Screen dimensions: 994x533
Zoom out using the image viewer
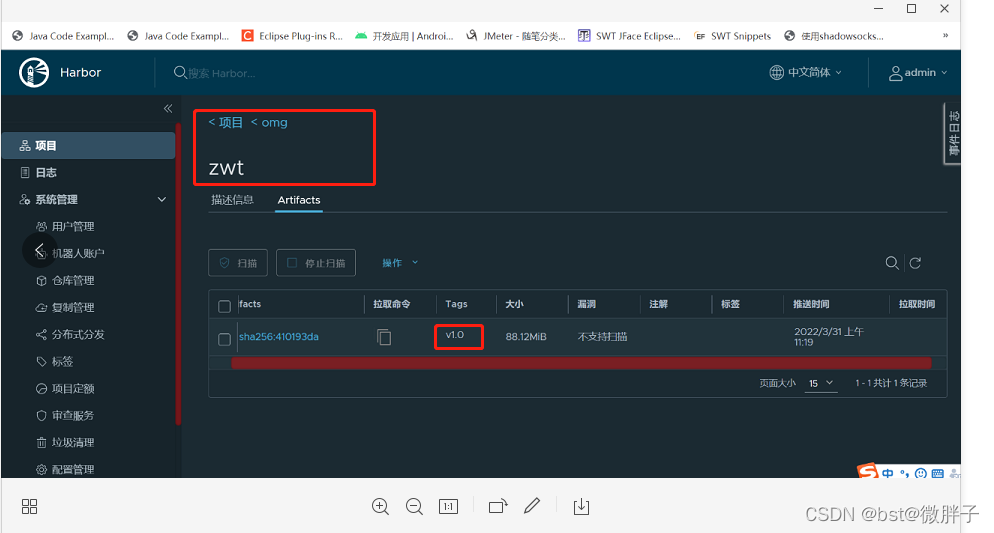coord(414,507)
